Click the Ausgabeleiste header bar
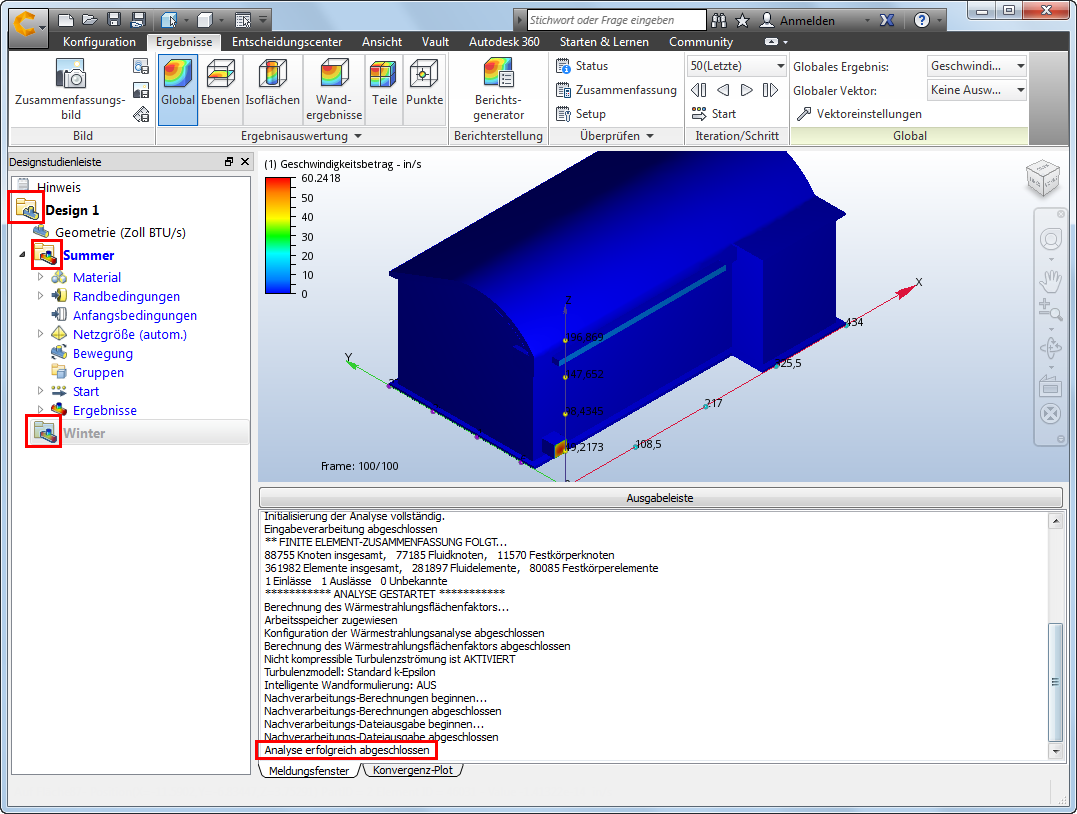The height and width of the screenshot is (814, 1077). pyautogui.click(x=660, y=498)
